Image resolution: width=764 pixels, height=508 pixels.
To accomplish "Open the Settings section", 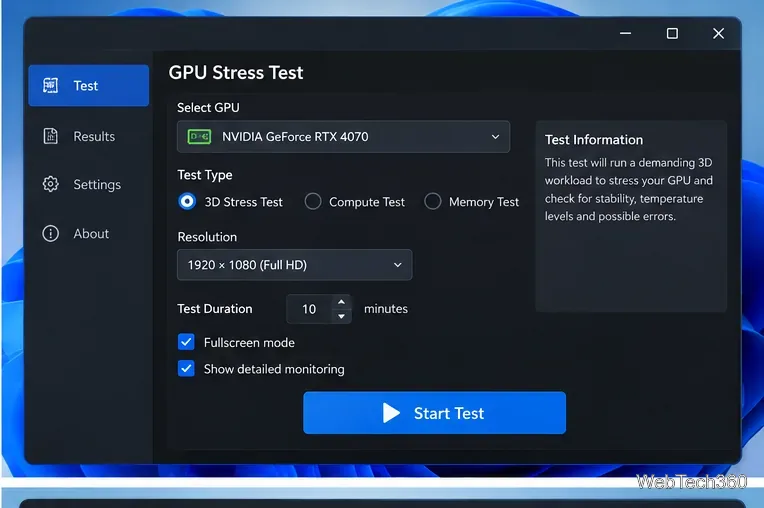I will point(88,185).
